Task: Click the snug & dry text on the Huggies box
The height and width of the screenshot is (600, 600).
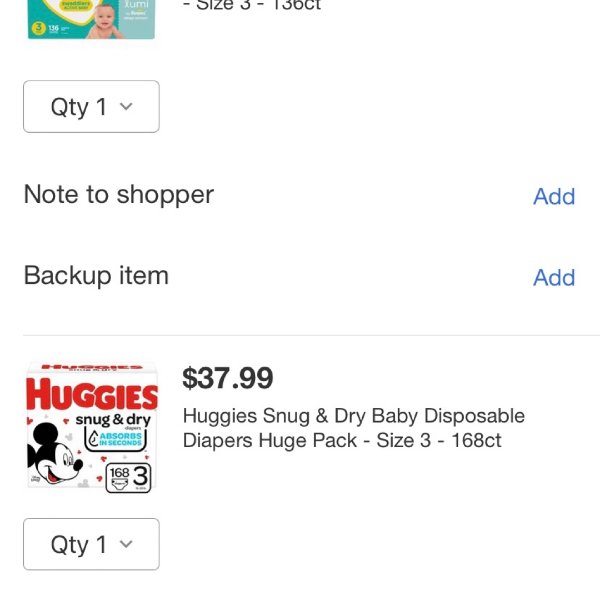Action: (113, 420)
